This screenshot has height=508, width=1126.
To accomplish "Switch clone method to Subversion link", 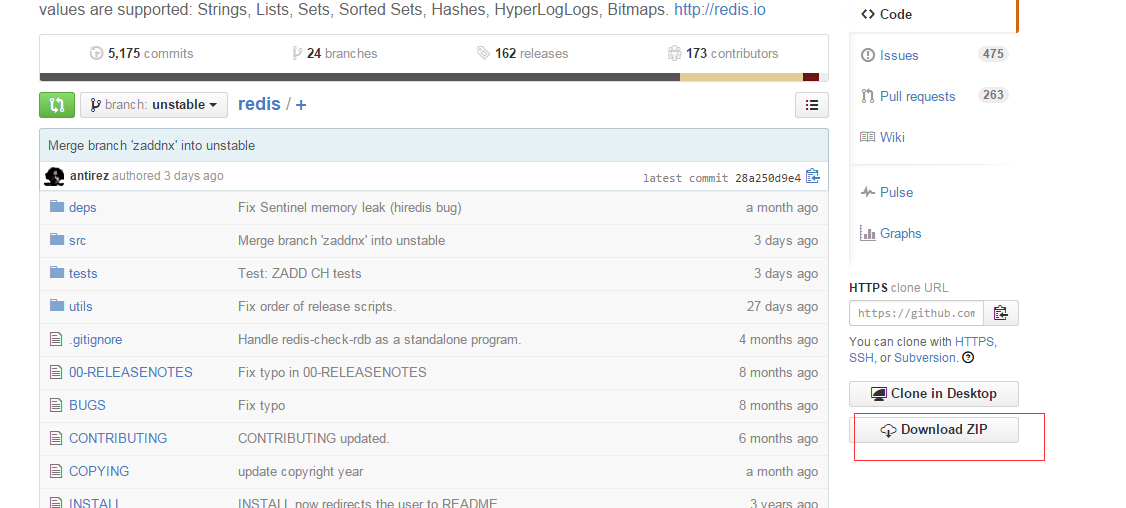I will (925, 358).
